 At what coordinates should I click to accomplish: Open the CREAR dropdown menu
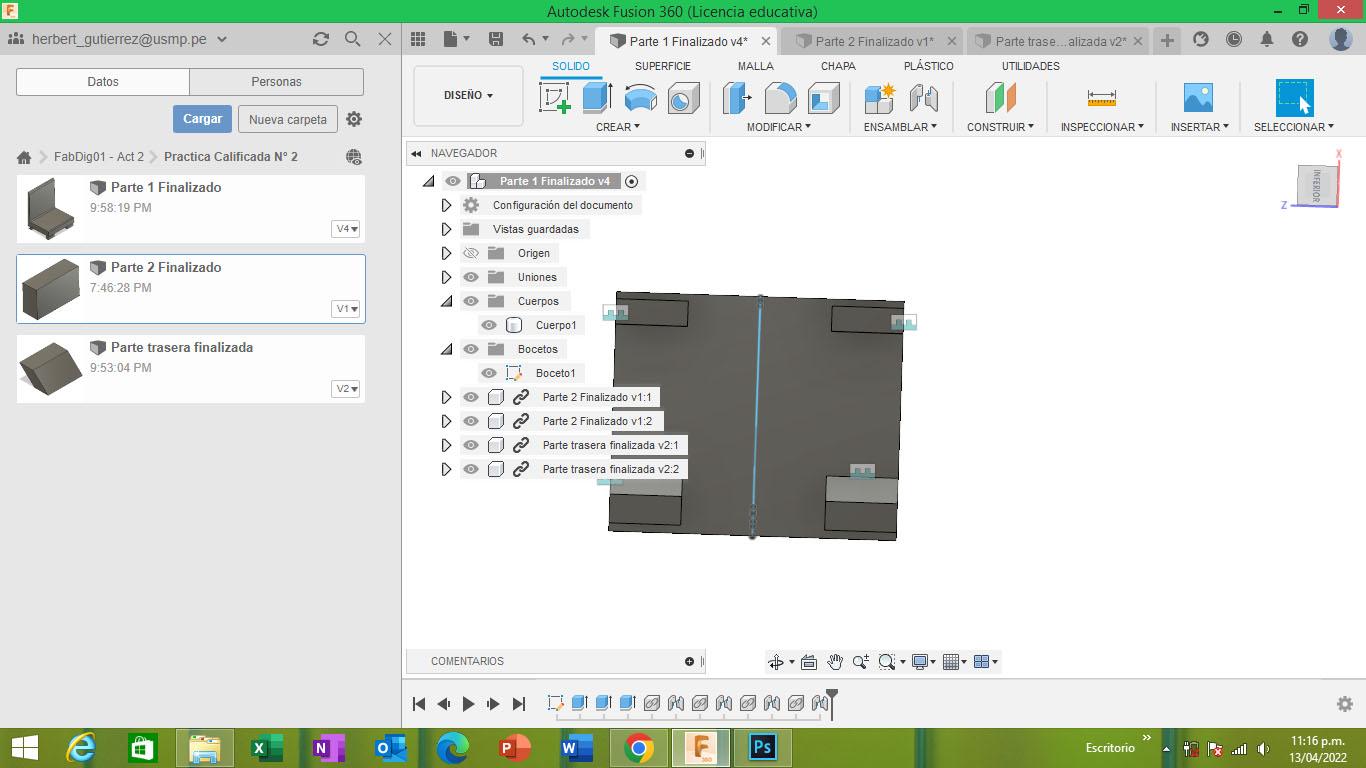click(618, 127)
